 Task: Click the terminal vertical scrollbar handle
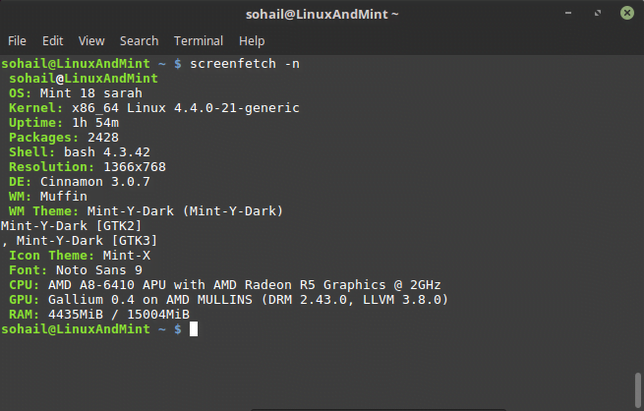pyautogui.click(x=637, y=390)
